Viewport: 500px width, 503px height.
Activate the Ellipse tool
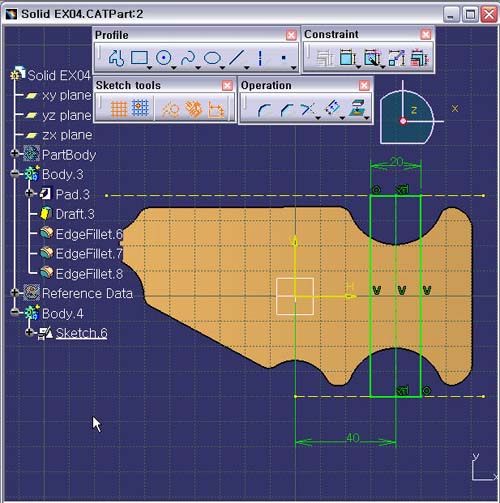(212, 58)
